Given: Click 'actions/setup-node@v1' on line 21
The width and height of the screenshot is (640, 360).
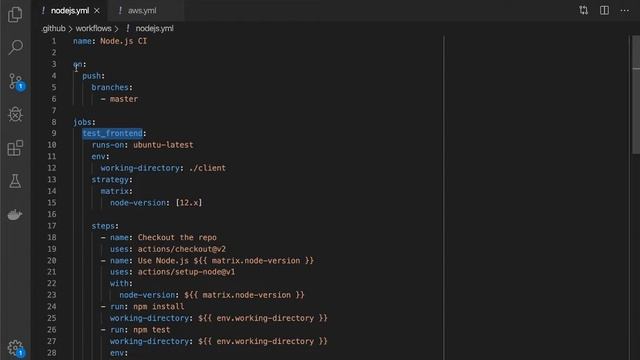Looking at the screenshot, I should pyautogui.click(x=187, y=272).
